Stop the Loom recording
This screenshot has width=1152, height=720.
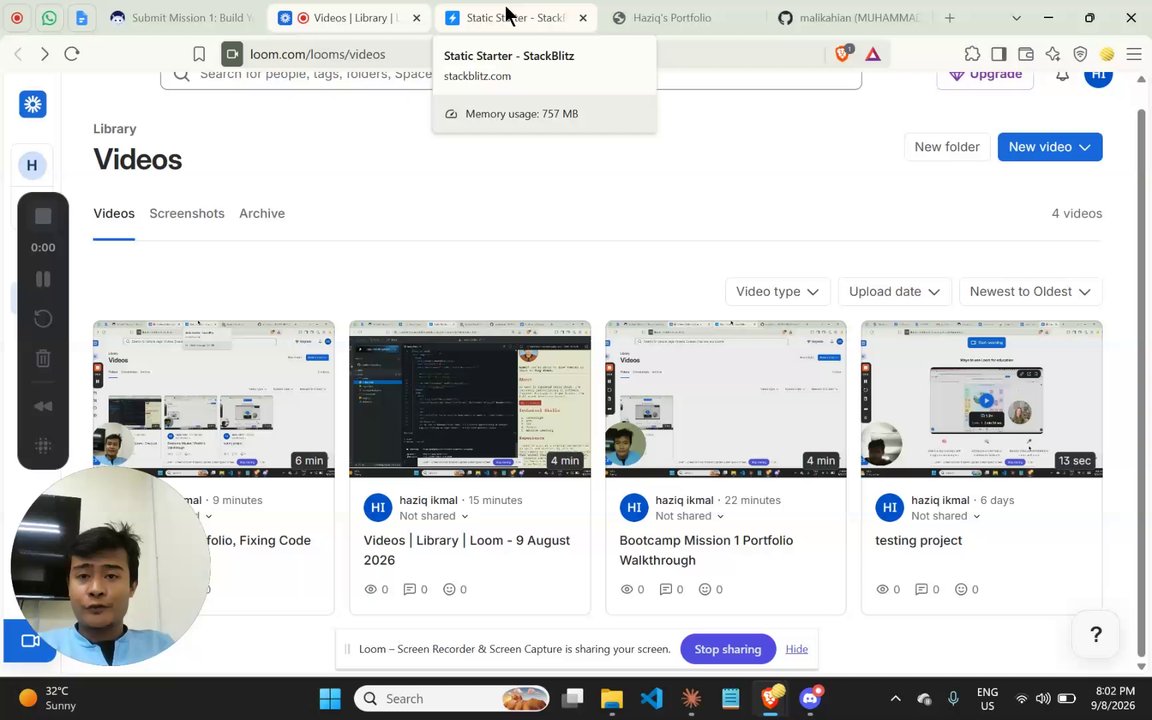43,216
